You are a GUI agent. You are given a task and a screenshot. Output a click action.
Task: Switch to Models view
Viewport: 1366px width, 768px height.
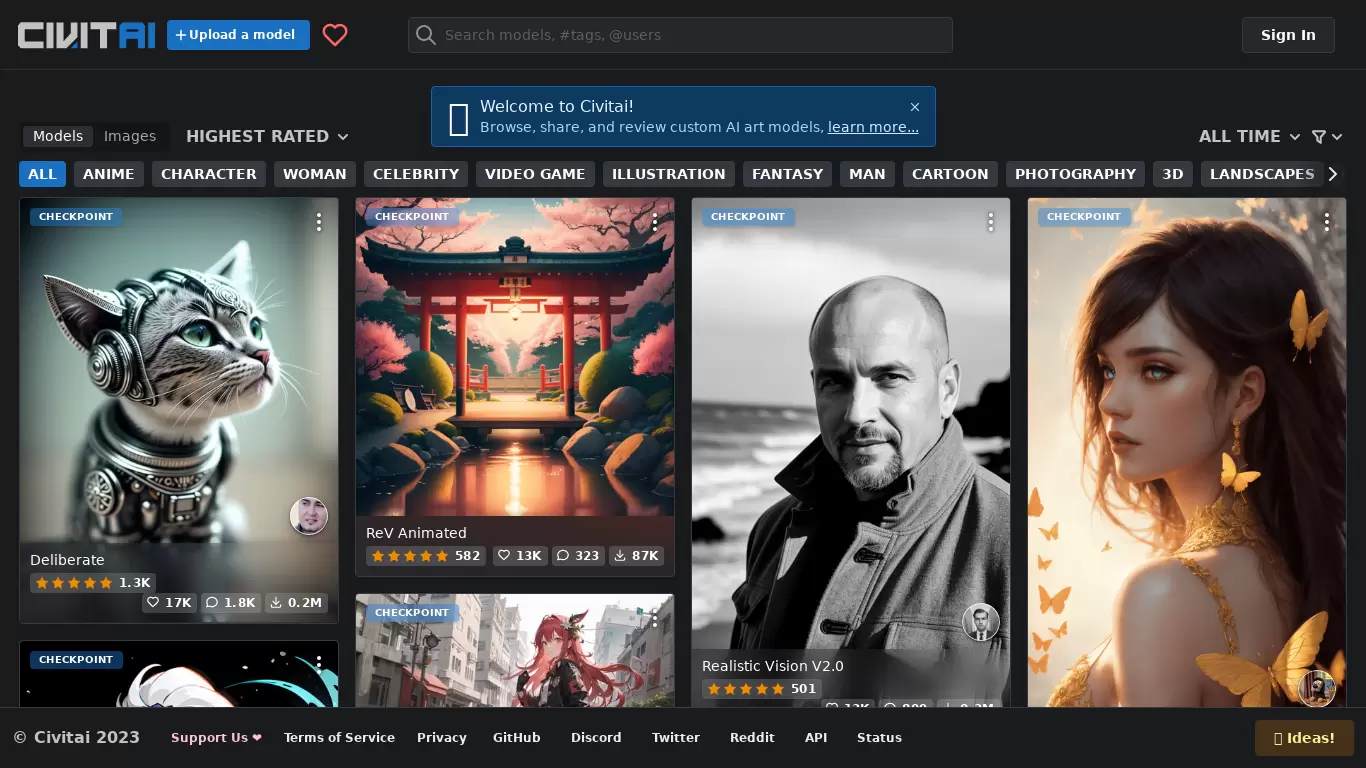58,136
